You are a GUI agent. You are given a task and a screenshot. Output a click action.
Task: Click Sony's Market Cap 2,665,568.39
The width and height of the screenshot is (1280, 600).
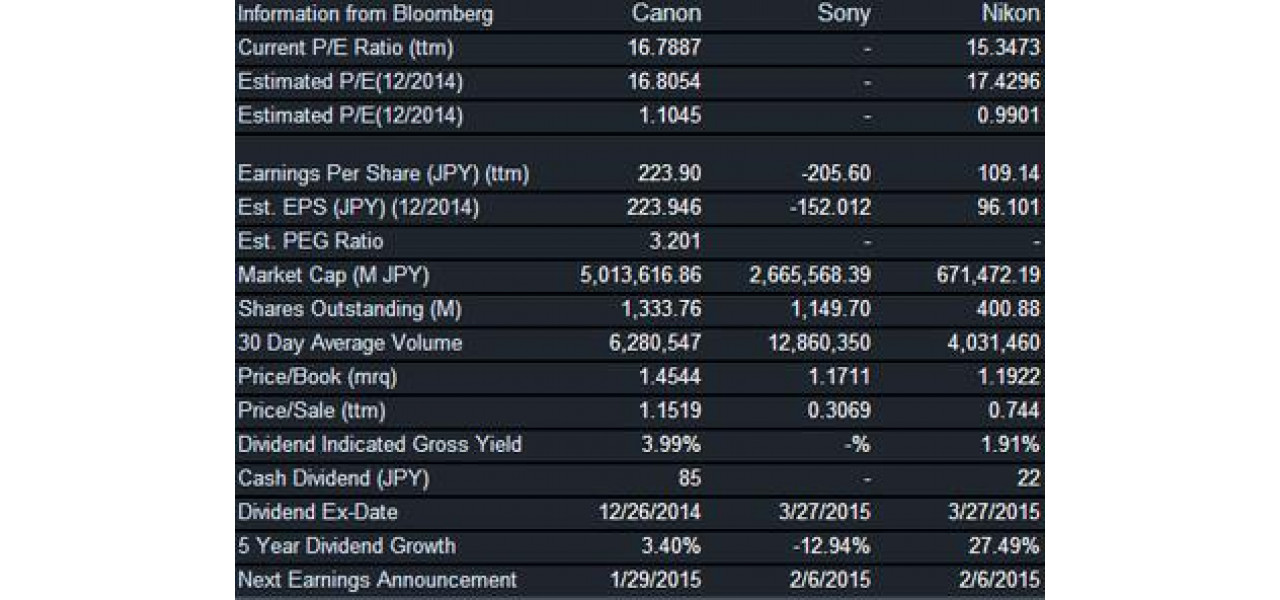pyautogui.click(x=810, y=275)
